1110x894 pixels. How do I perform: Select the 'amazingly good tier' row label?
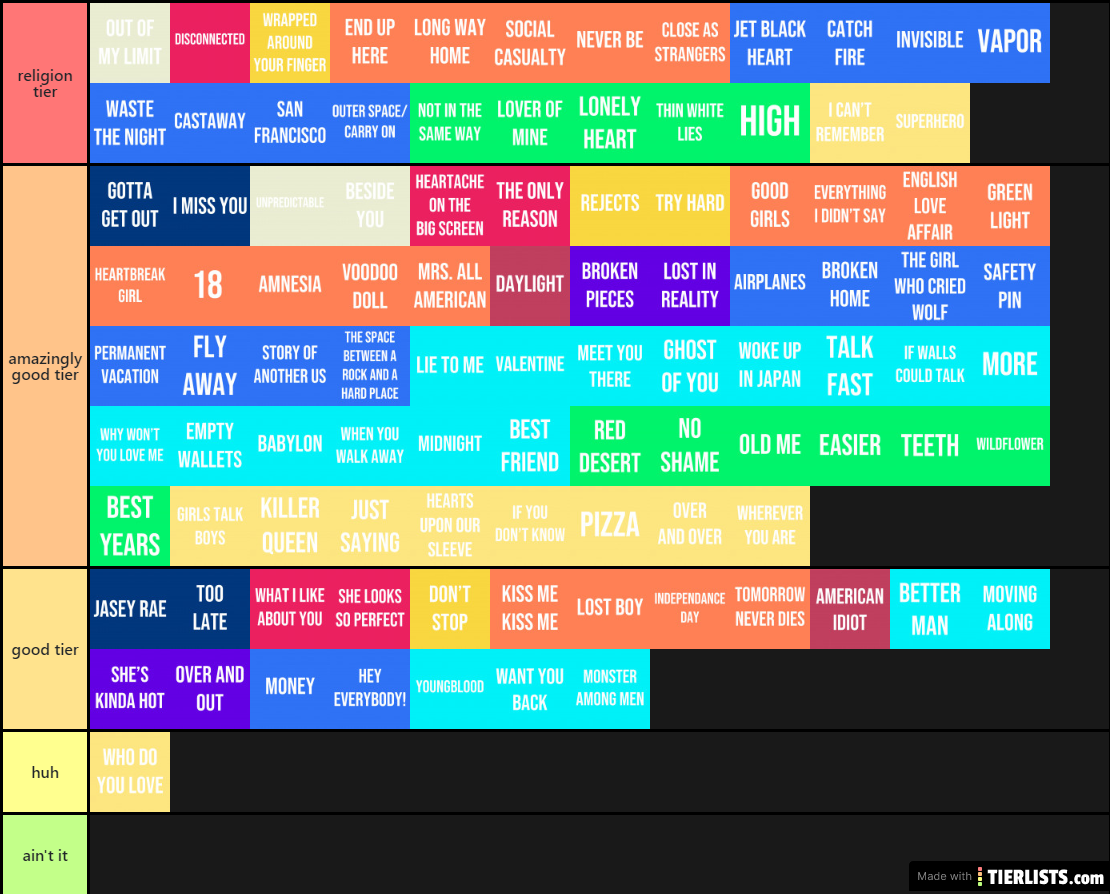45,367
